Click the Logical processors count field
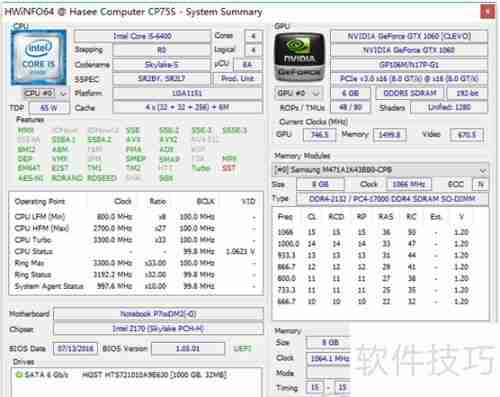The height and width of the screenshot is (397, 500). click(x=253, y=50)
